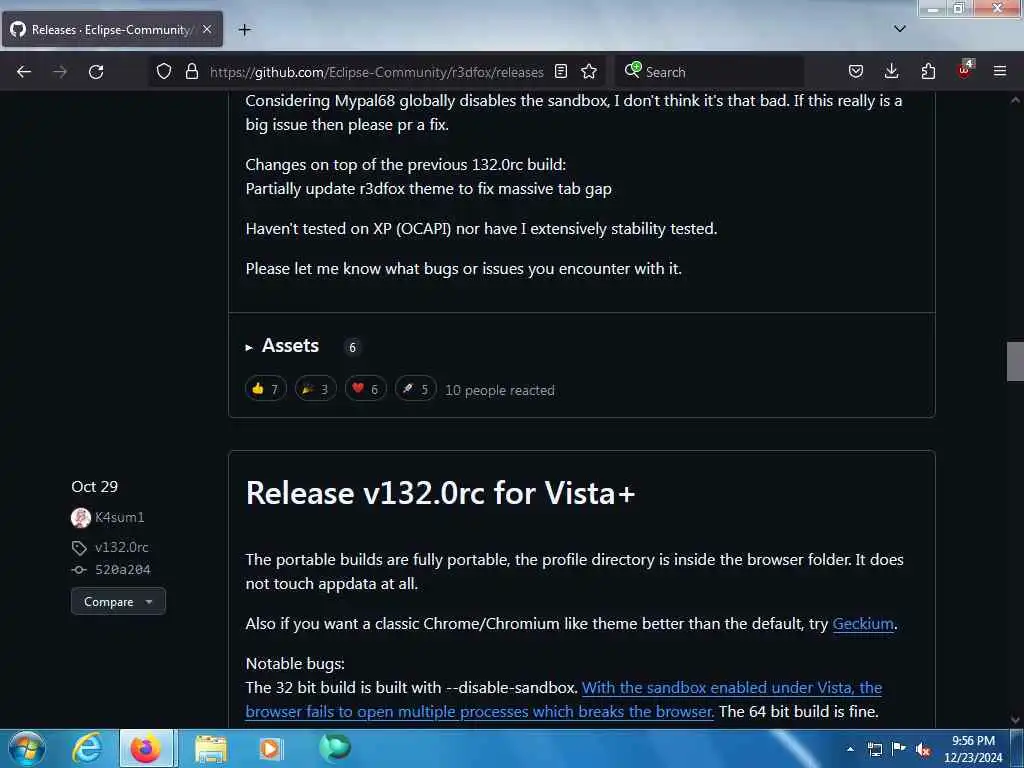
Task: Switch to Firefox taskbar button
Action: click(x=146, y=748)
